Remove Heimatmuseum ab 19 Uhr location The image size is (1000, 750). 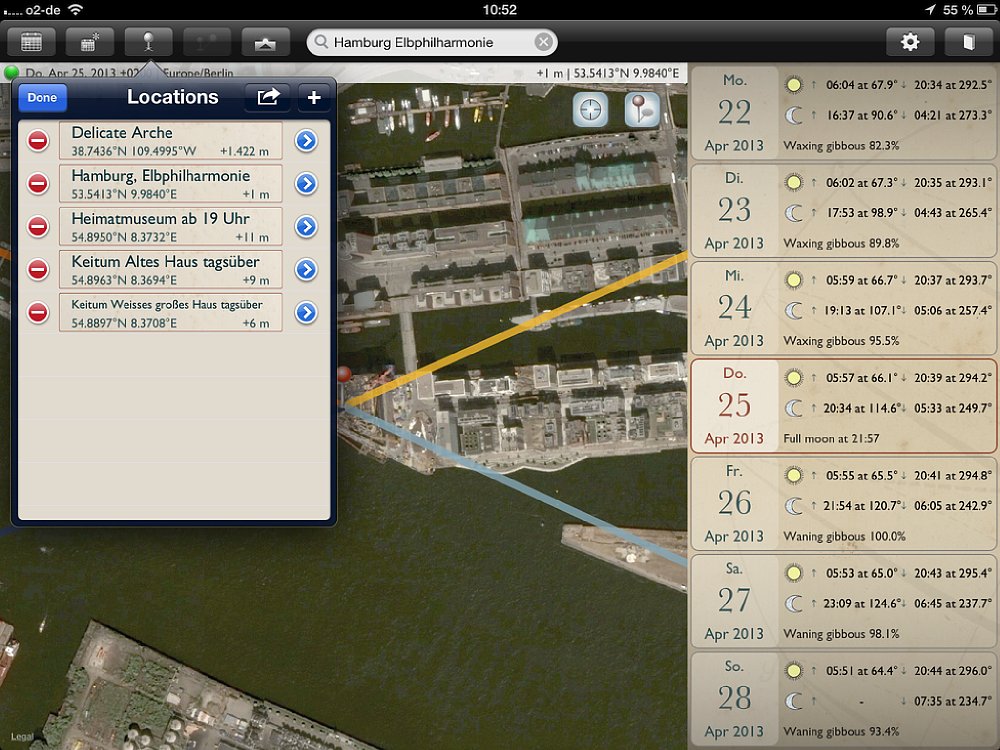(x=38, y=226)
